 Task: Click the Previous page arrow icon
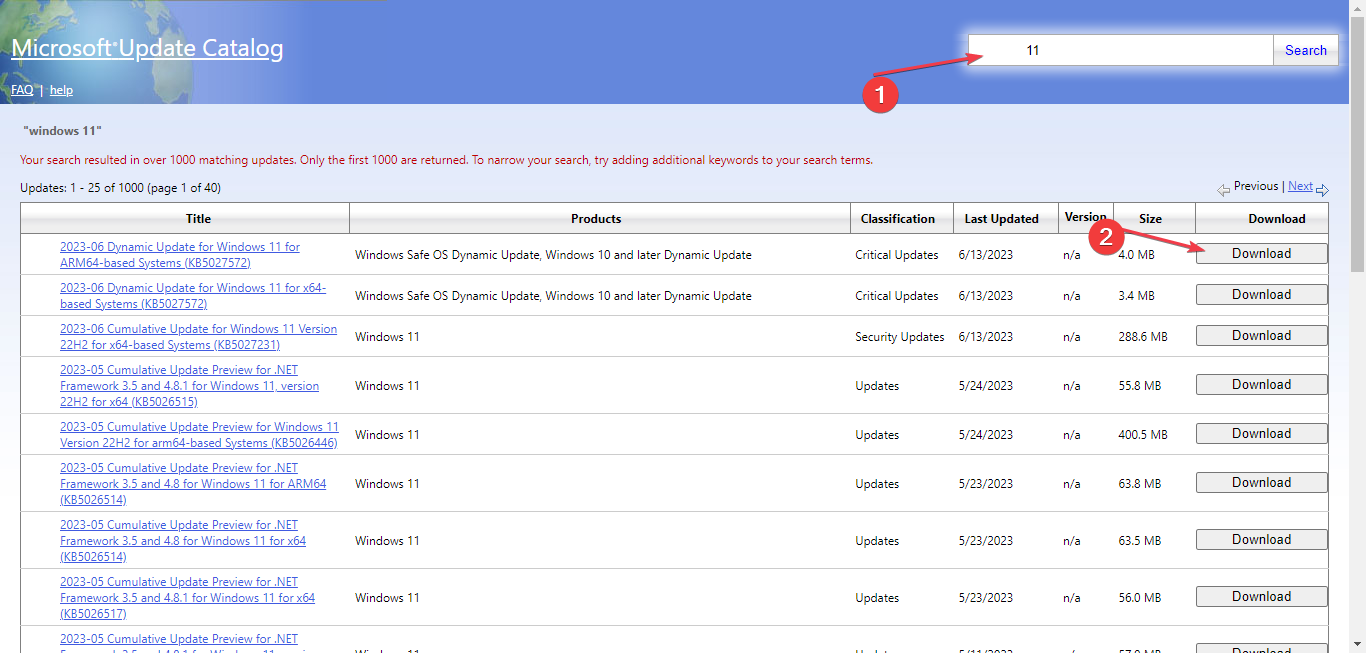(x=1224, y=188)
